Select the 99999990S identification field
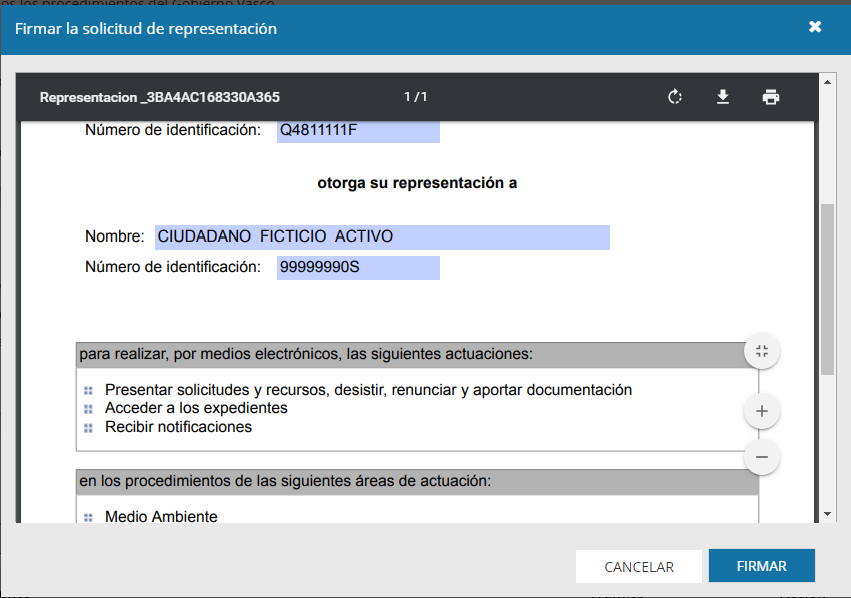851x598 pixels. point(358,268)
